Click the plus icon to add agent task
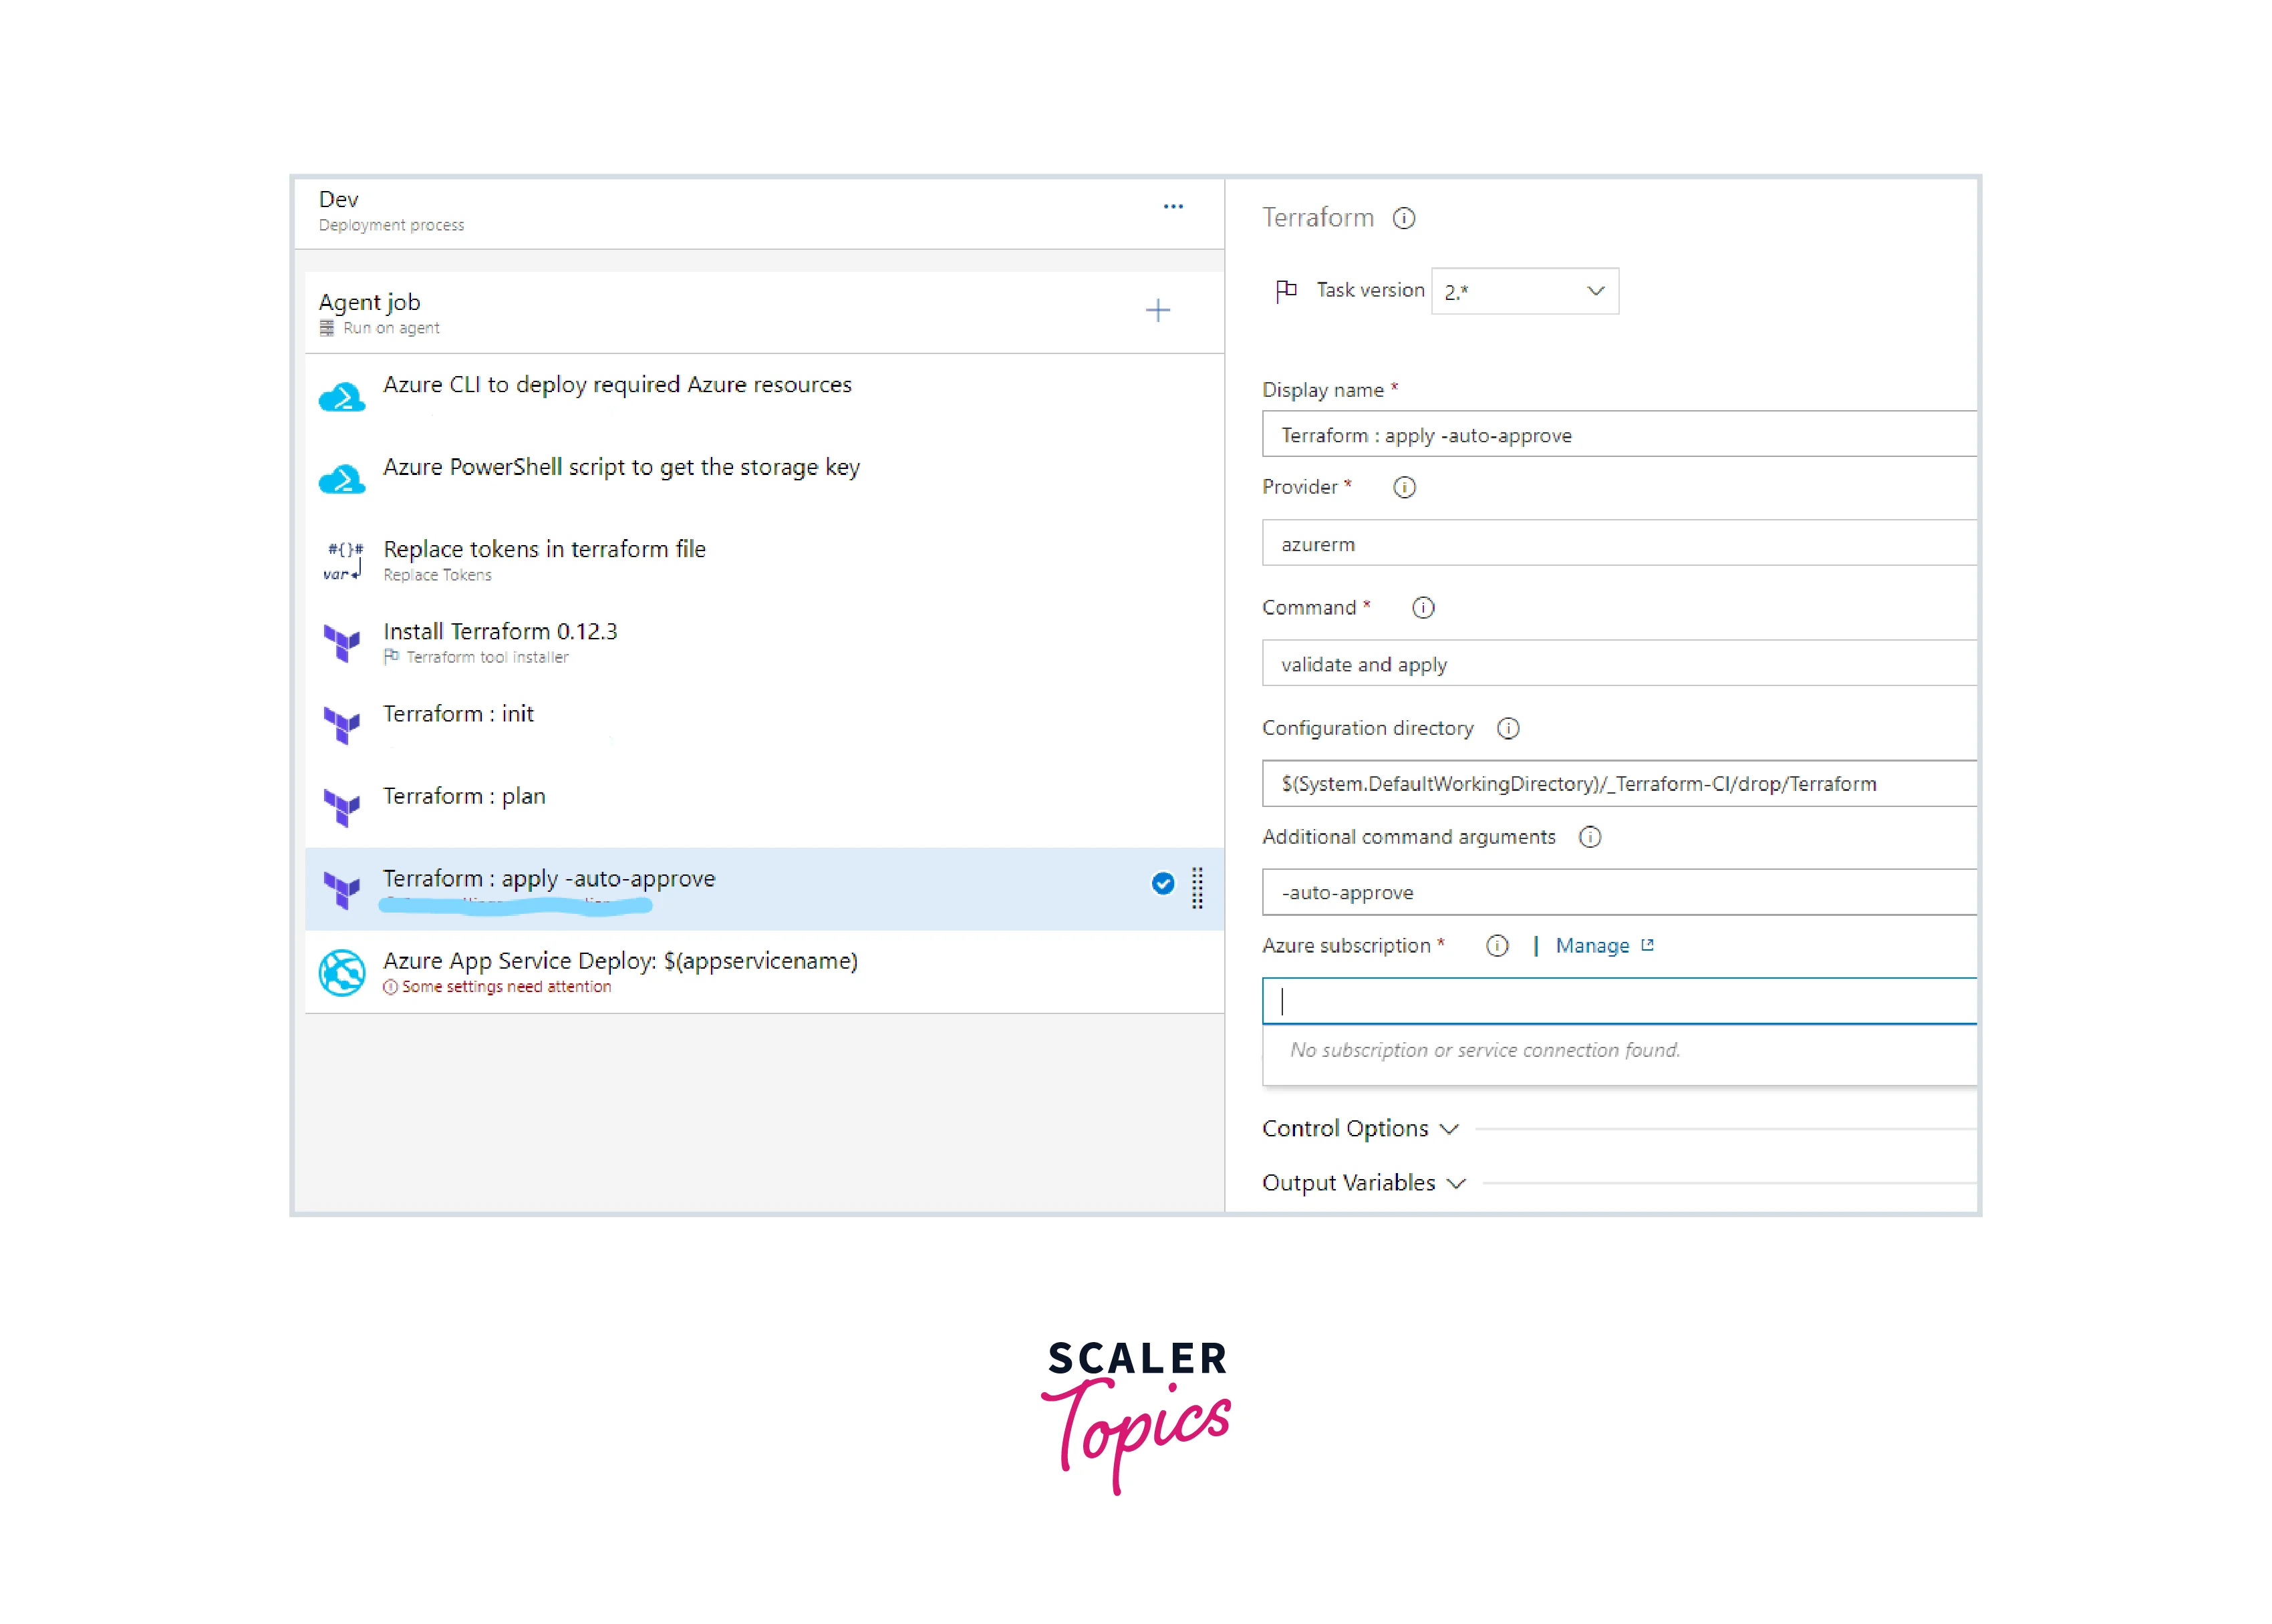Viewport: 2272px width, 1624px height. coord(1157,311)
